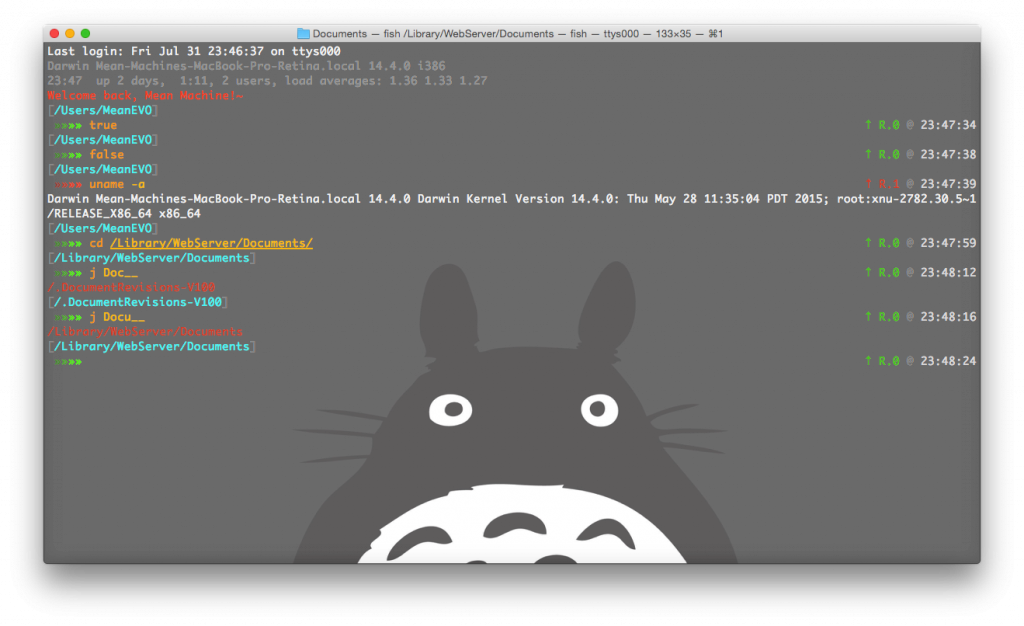1024x626 pixels.
Task: Click the green up arrow on the 23:47:34 line
Action: [868, 125]
